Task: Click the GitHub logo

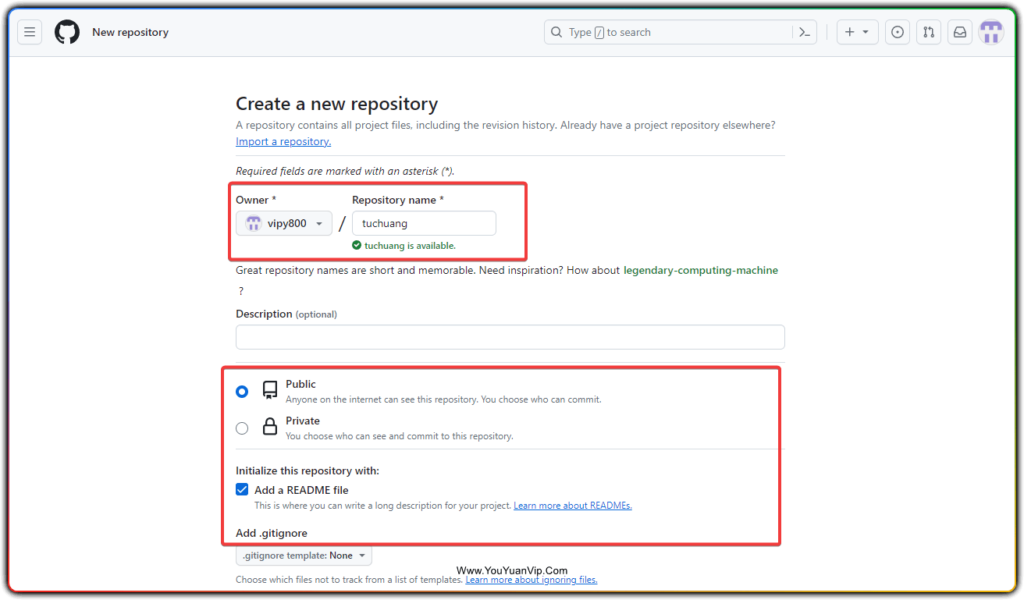Action: pos(66,31)
